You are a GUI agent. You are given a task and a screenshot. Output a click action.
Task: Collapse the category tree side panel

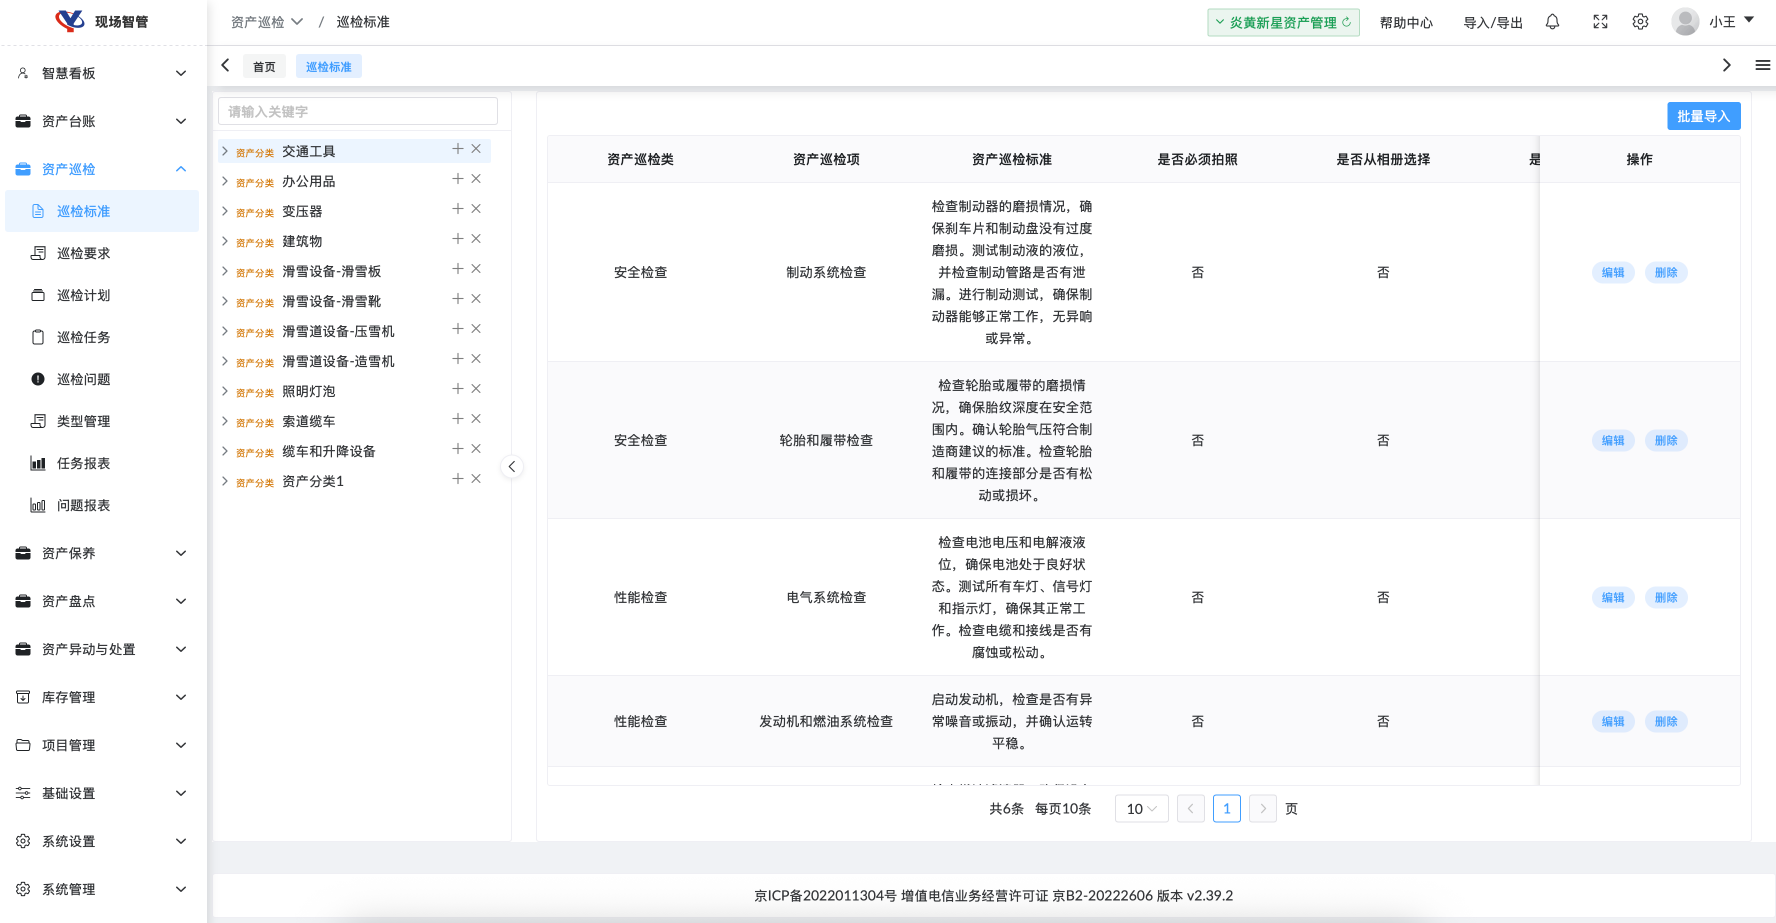(x=512, y=467)
